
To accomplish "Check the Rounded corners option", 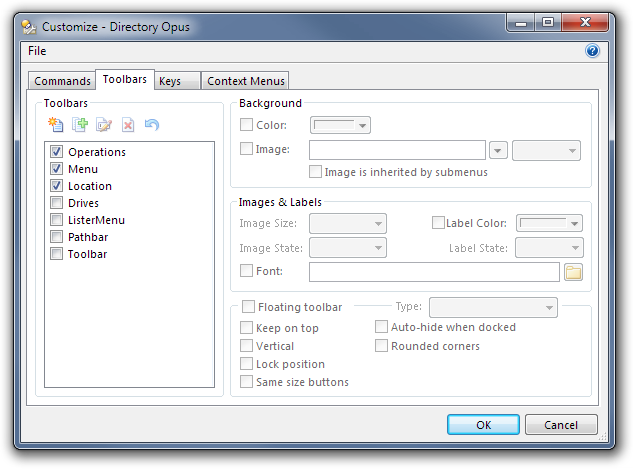I will point(381,345).
